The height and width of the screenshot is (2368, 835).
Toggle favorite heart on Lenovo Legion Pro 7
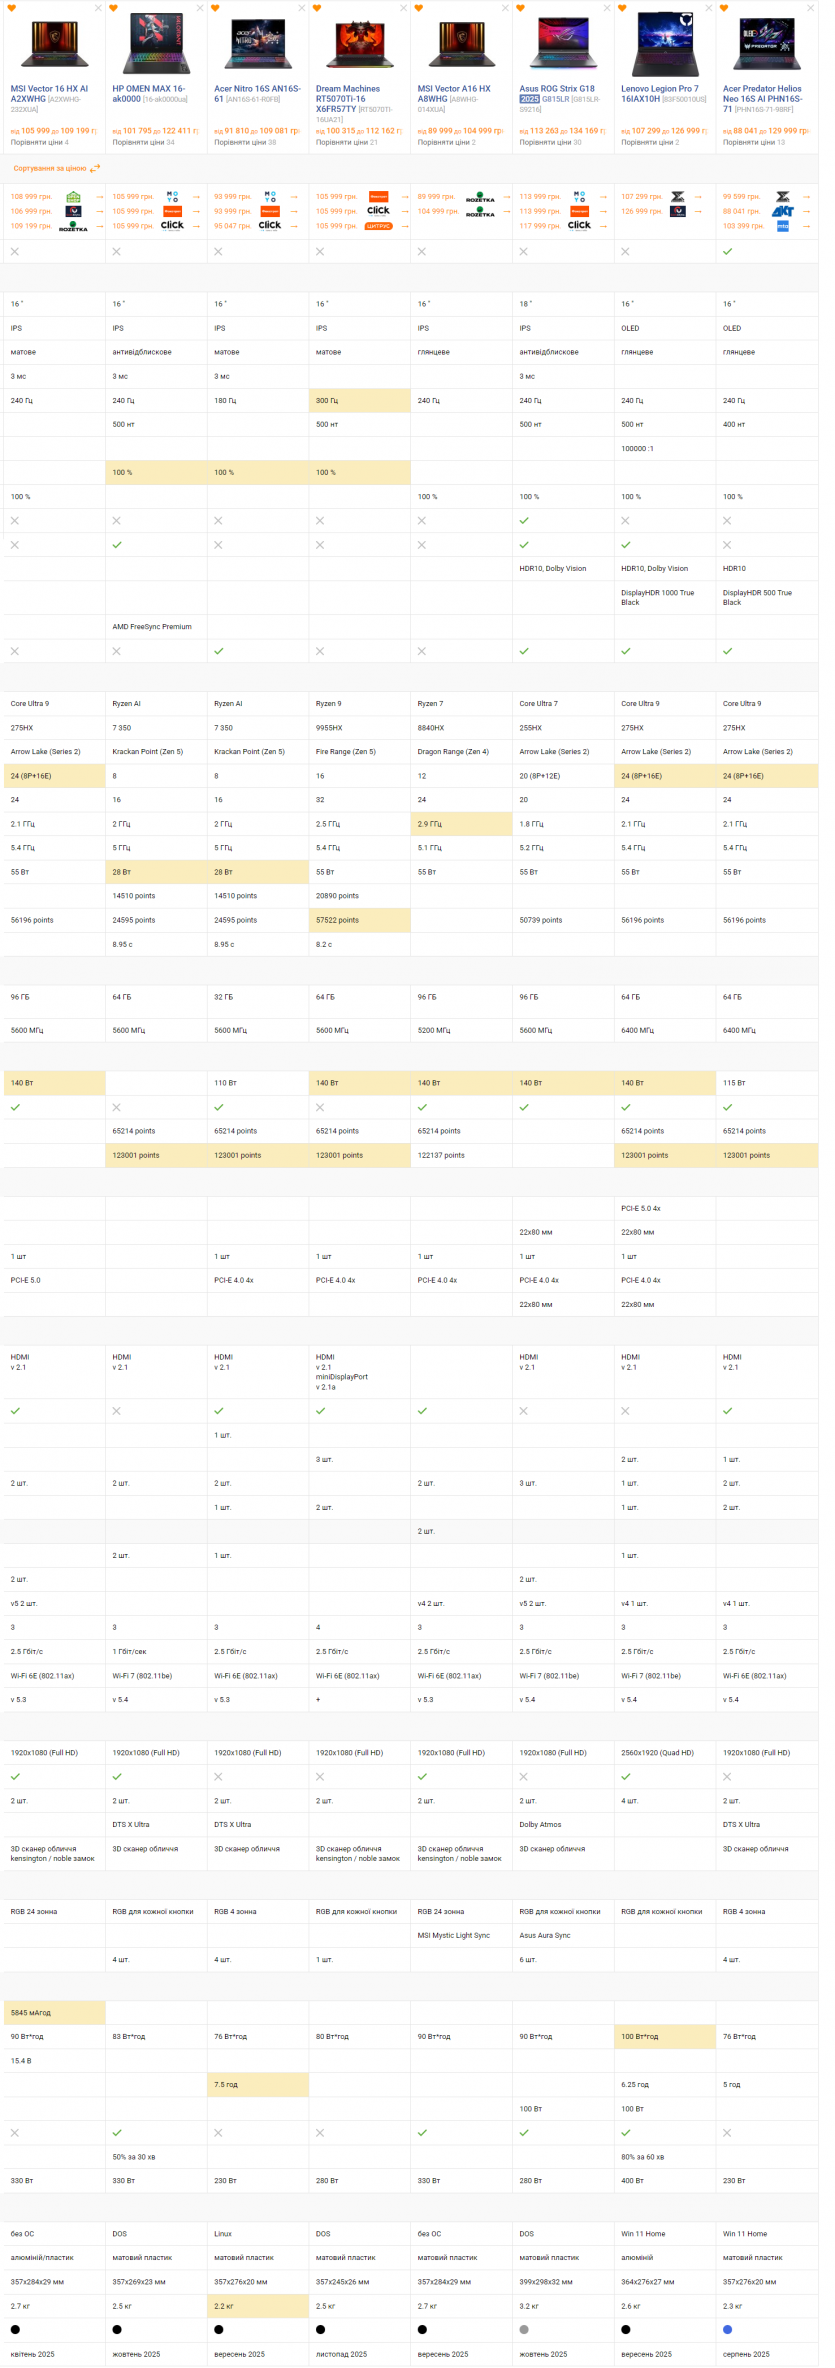click(x=622, y=8)
